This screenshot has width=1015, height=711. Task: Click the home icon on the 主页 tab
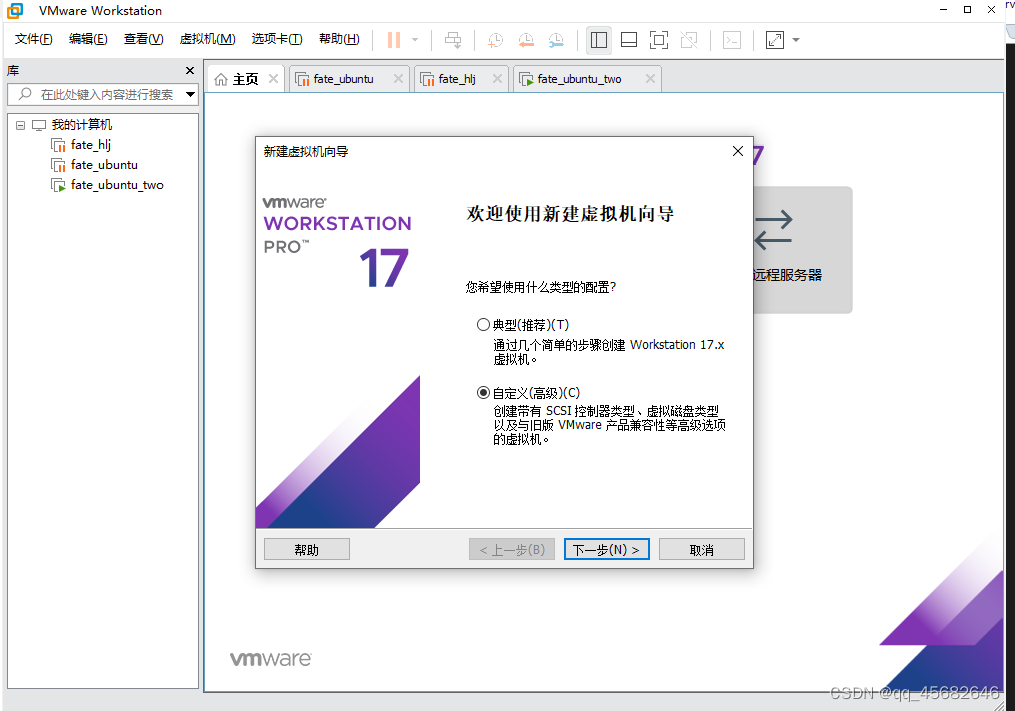coord(221,79)
